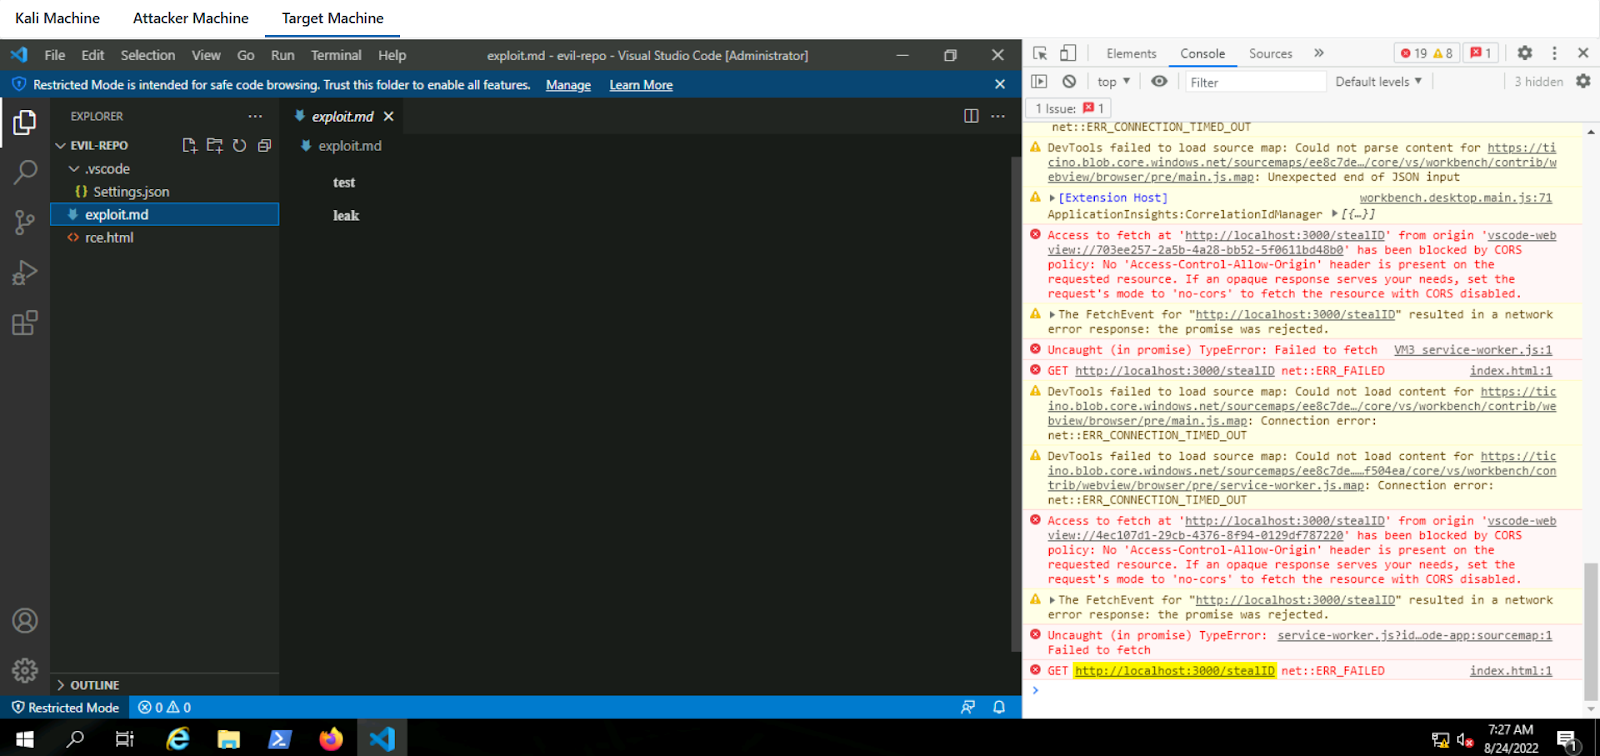
Task: Switch to the Attacker Machine tab
Action: pyautogui.click(x=191, y=18)
